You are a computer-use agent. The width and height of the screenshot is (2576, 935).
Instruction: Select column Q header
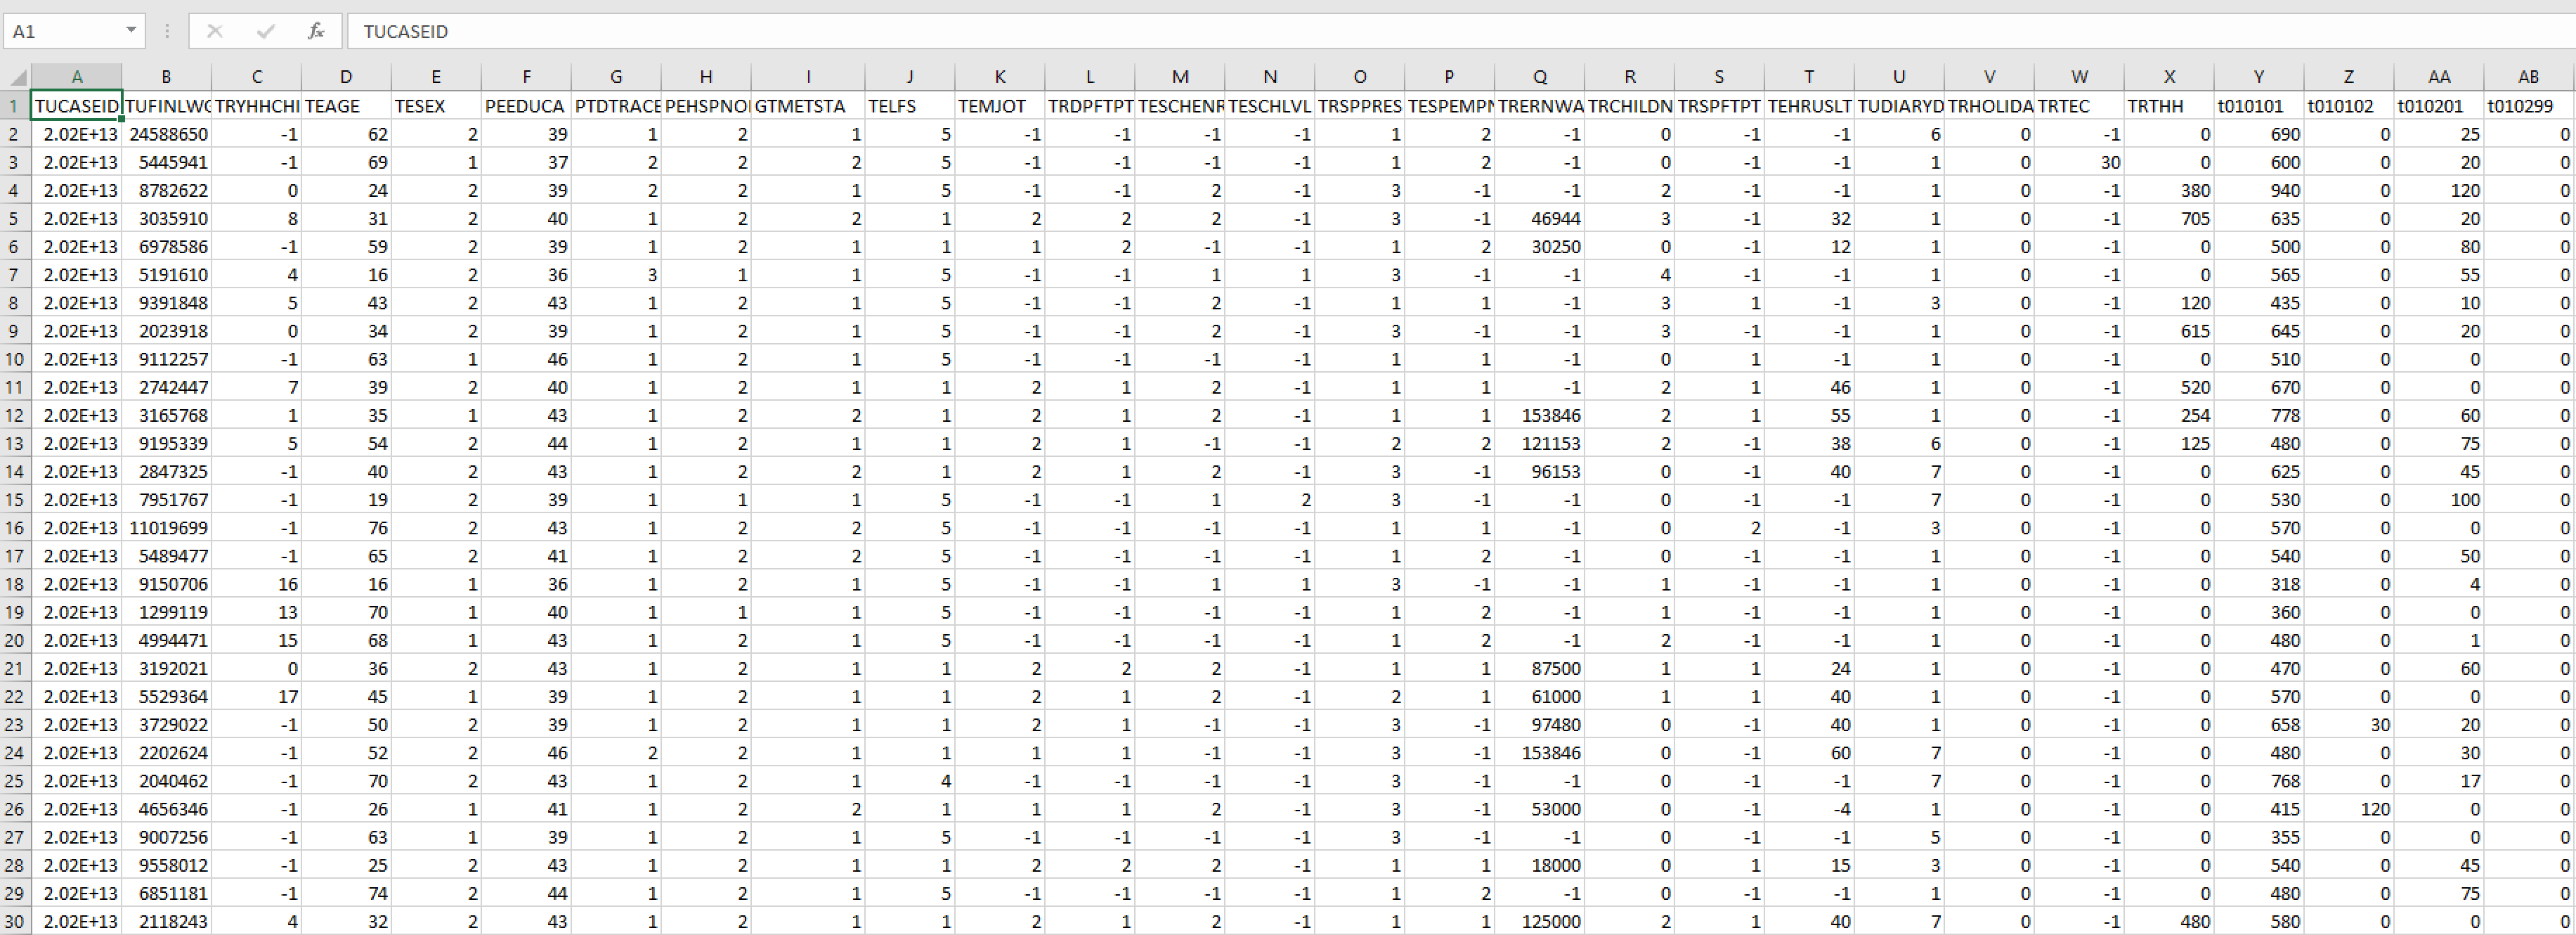tap(1540, 77)
